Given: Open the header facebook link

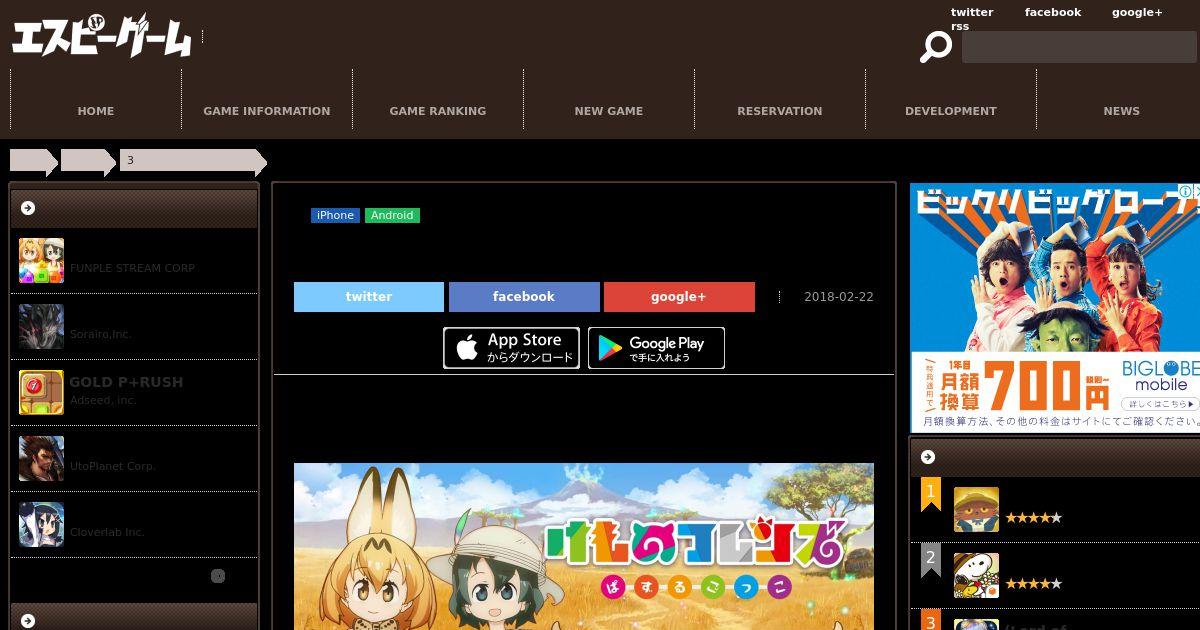Looking at the screenshot, I should 1053,12.
